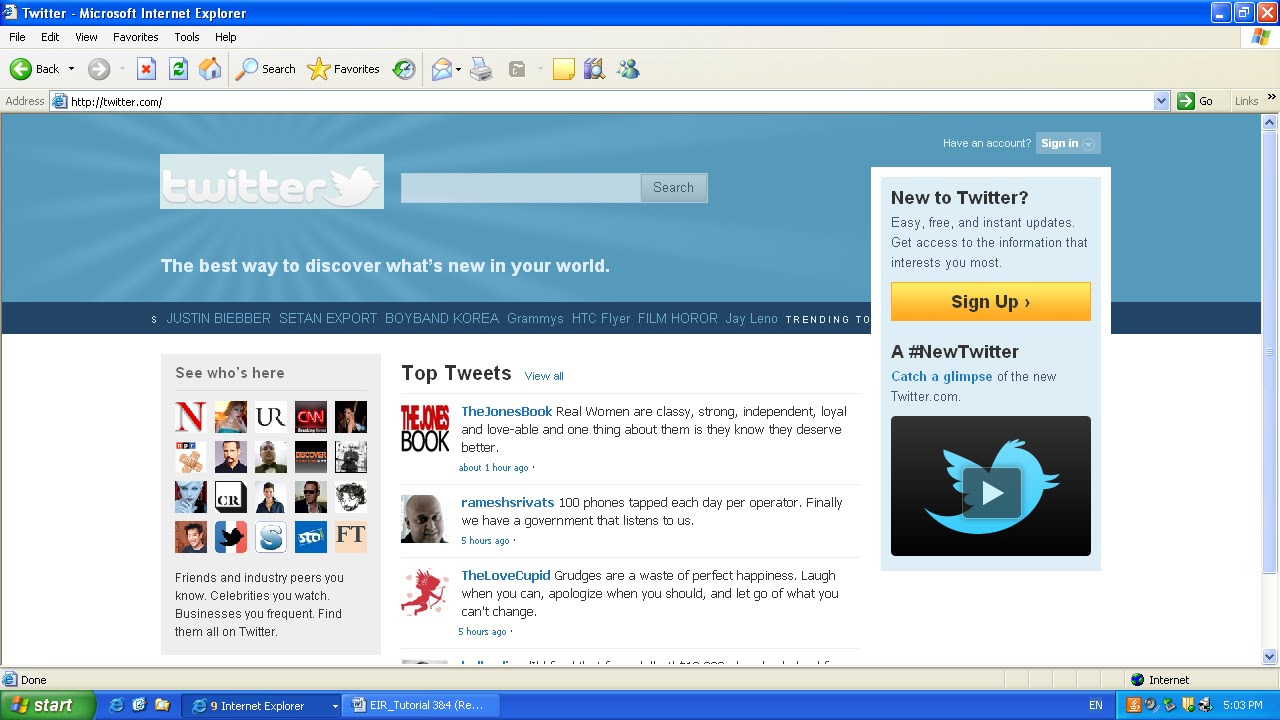Select the BOYBAND KOREA trending topic
1280x720 pixels.
(442, 319)
